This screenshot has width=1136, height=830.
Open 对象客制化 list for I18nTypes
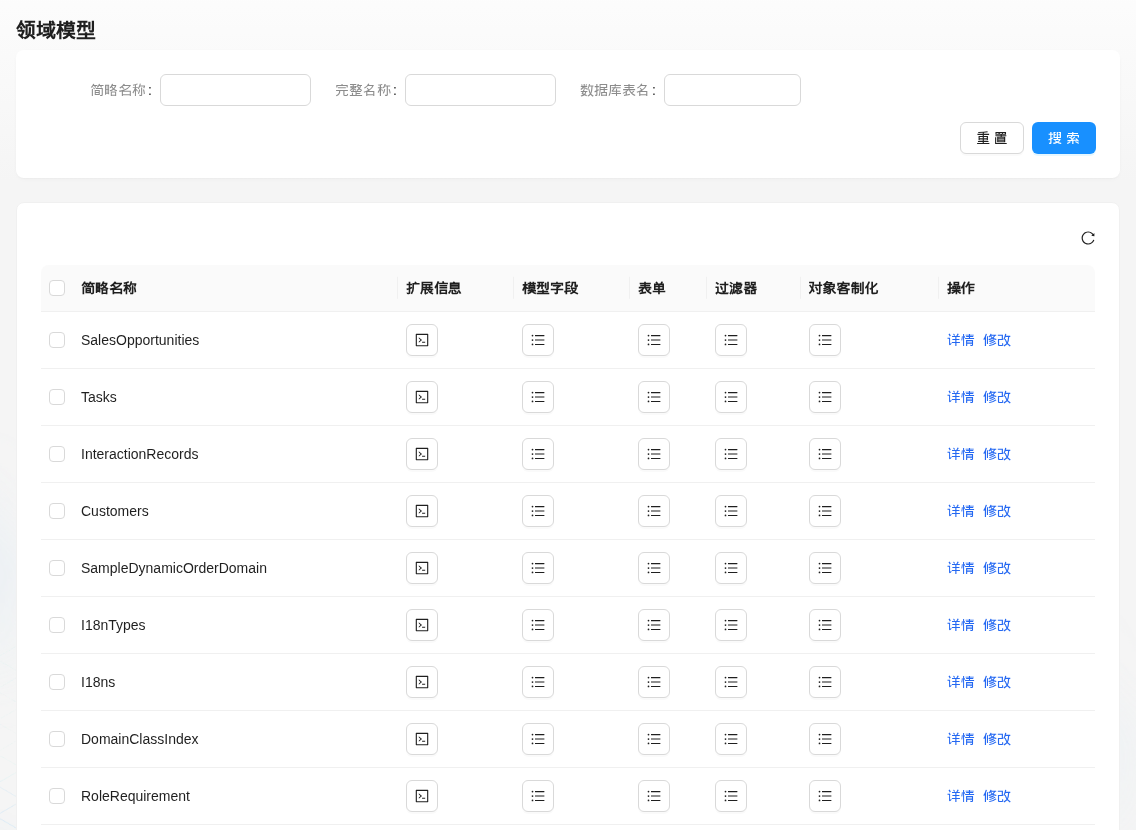(824, 625)
